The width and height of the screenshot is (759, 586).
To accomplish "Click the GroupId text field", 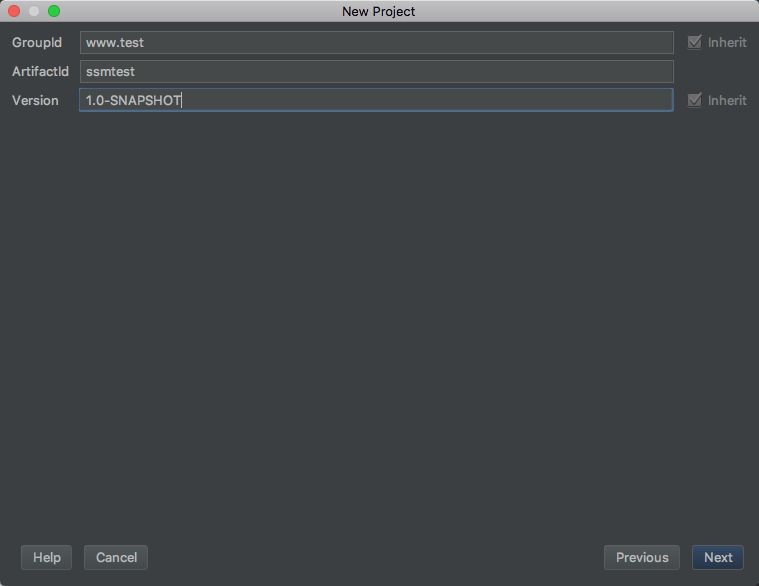I will coord(376,43).
